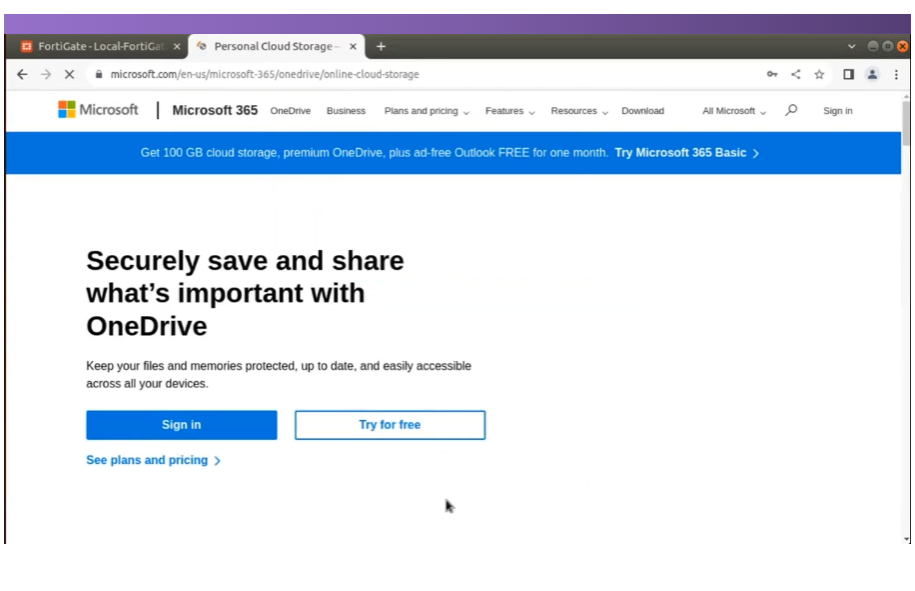Click the browser forward arrow

coord(46,75)
